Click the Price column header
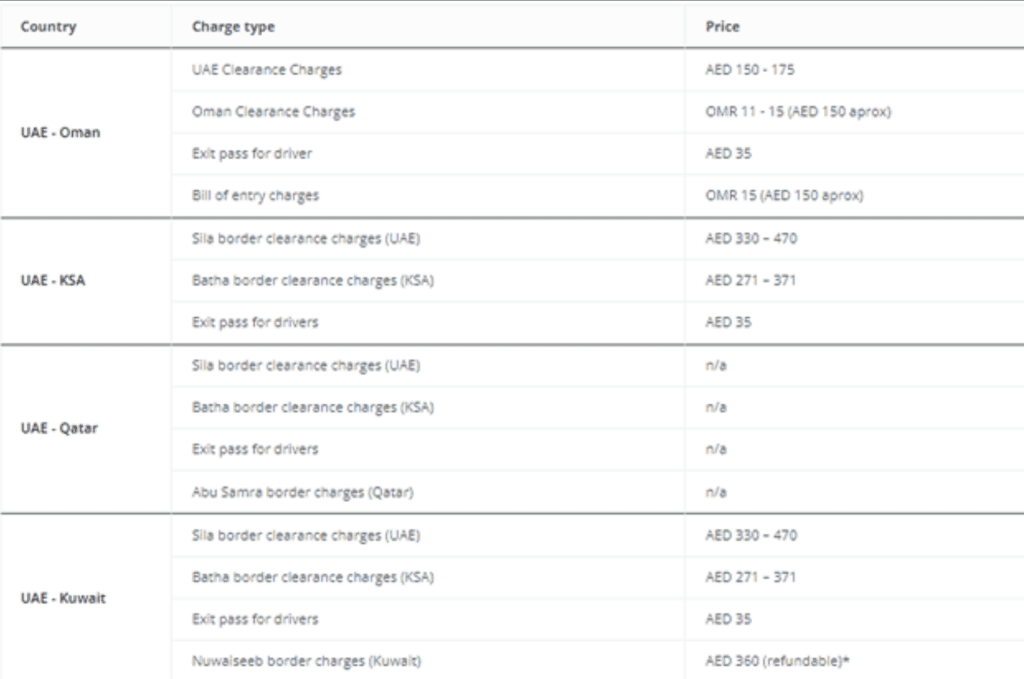The width and height of the screenshot is (1024, 679). [722, 27]
